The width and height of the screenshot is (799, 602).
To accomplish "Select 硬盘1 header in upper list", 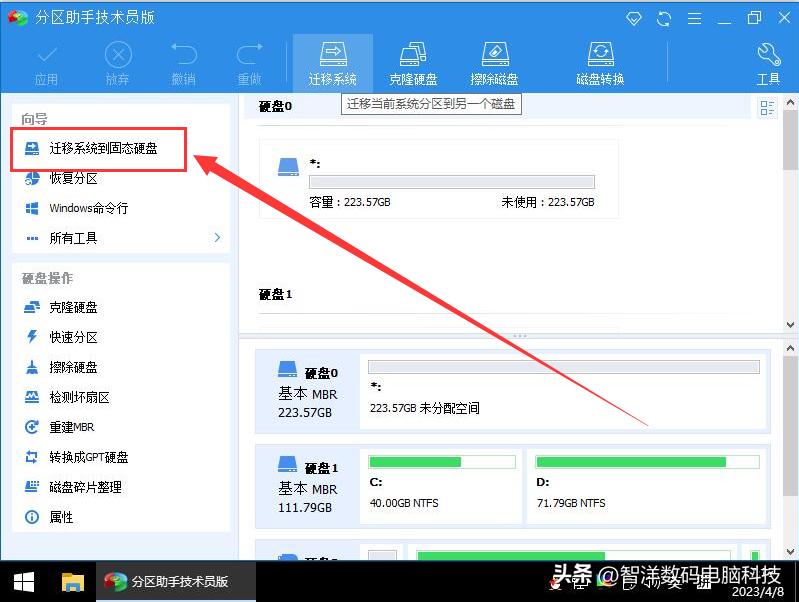I will 276,295.
